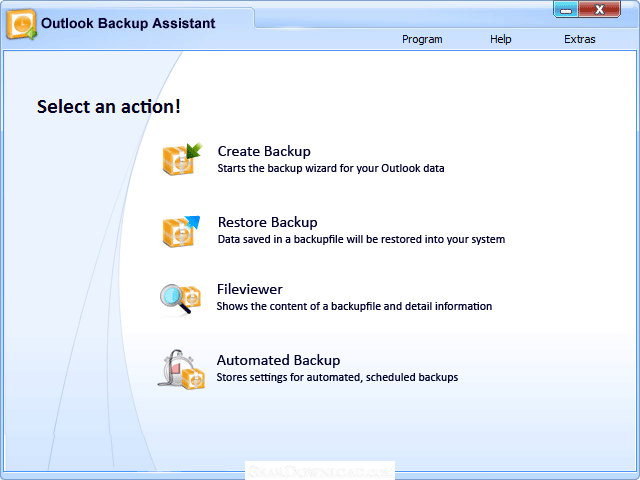The image size is (640, 480).
Task: Click the Fileviewer magnifying glass icon
Action: pos(180,300)
